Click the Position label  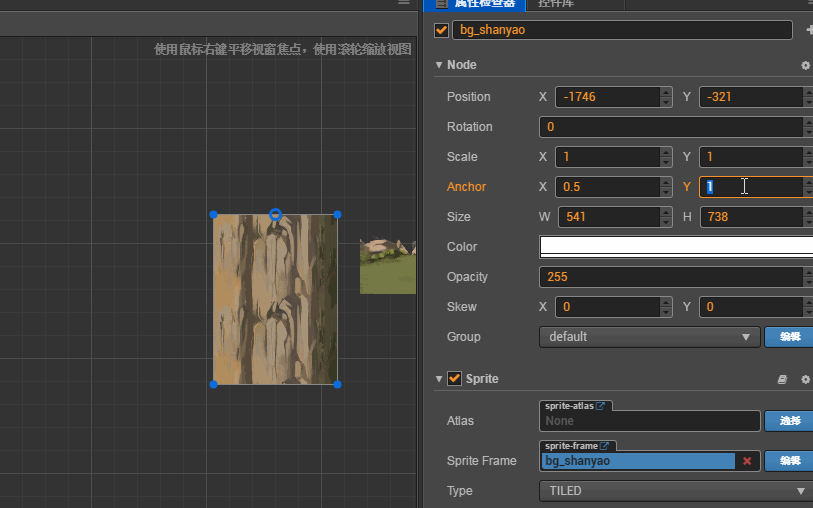tap(469, 97)
